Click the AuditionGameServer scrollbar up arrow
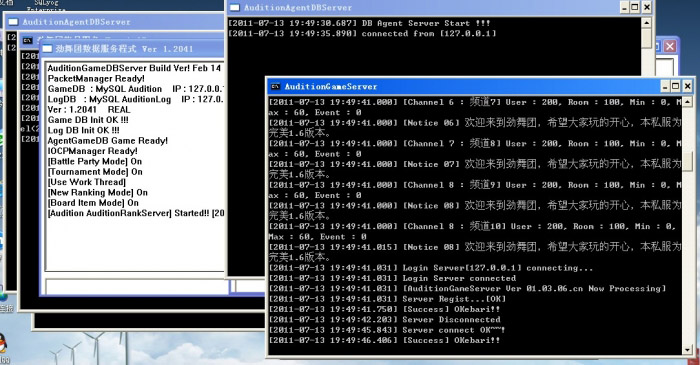This screenshot has height=365, width=700. (688, 103)
